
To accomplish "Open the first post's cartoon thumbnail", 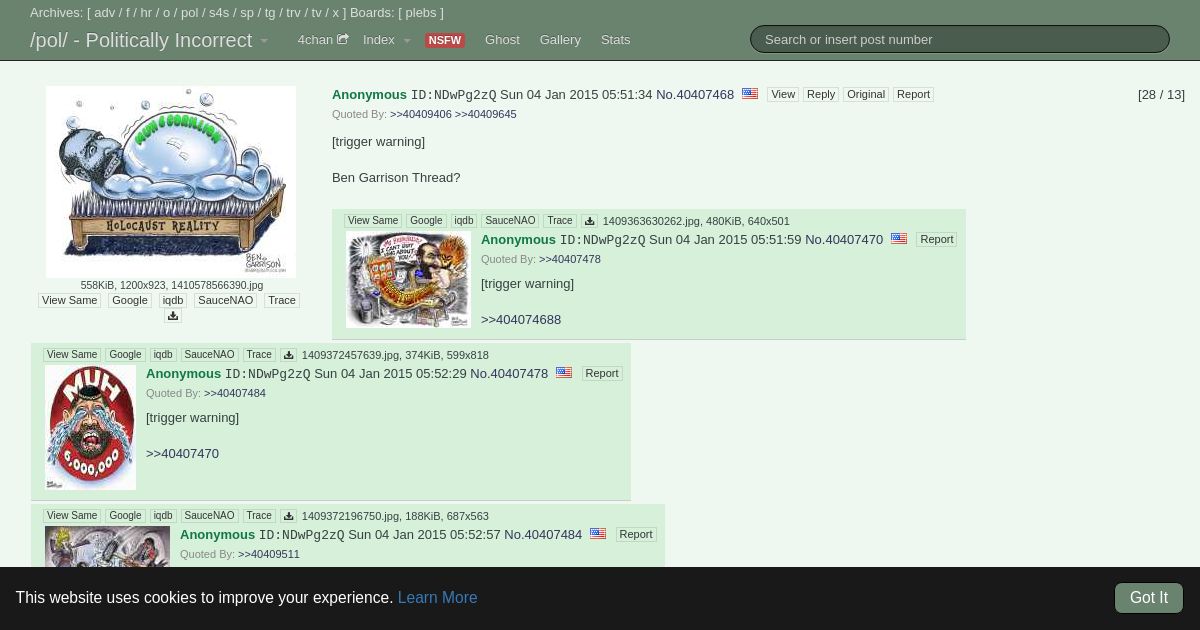I will 171,182.
